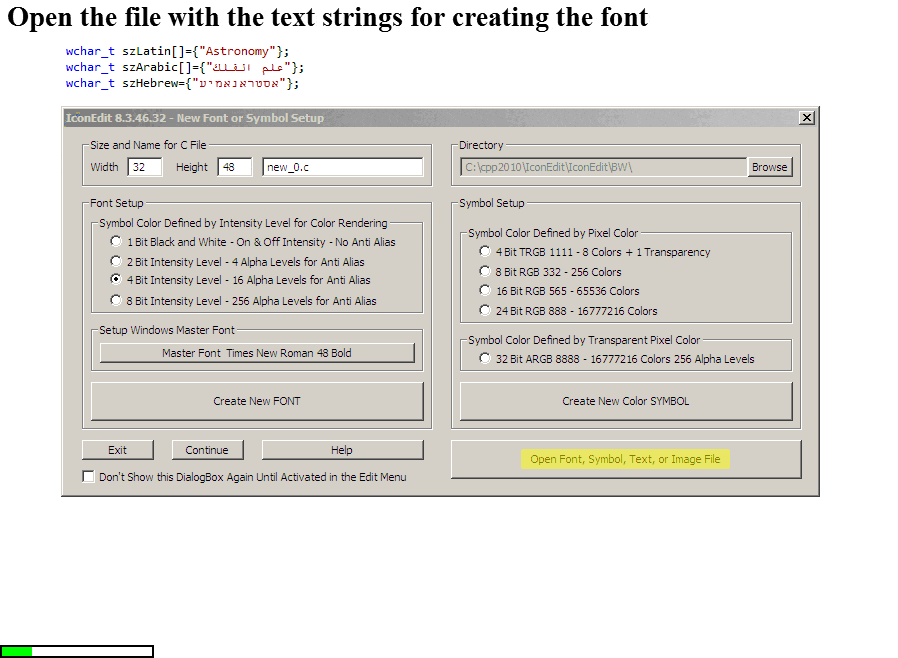The image size is (898, 658).
Task: Select 1 Bit Black and White intensity
Action: (115, 241)
